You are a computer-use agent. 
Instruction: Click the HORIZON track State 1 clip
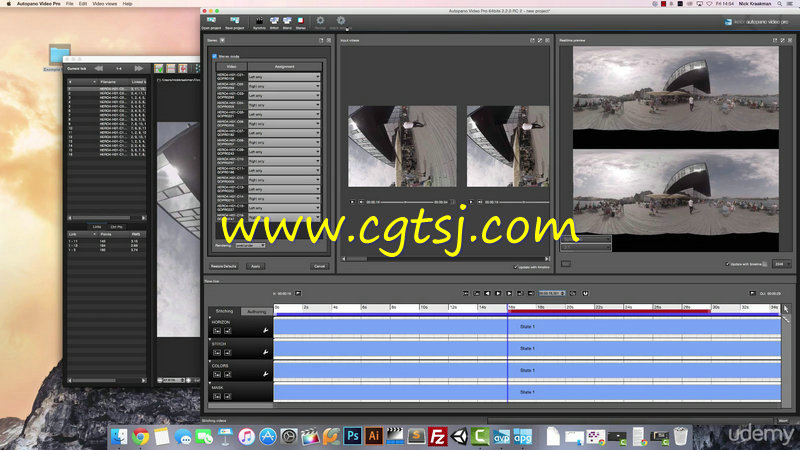527,327
